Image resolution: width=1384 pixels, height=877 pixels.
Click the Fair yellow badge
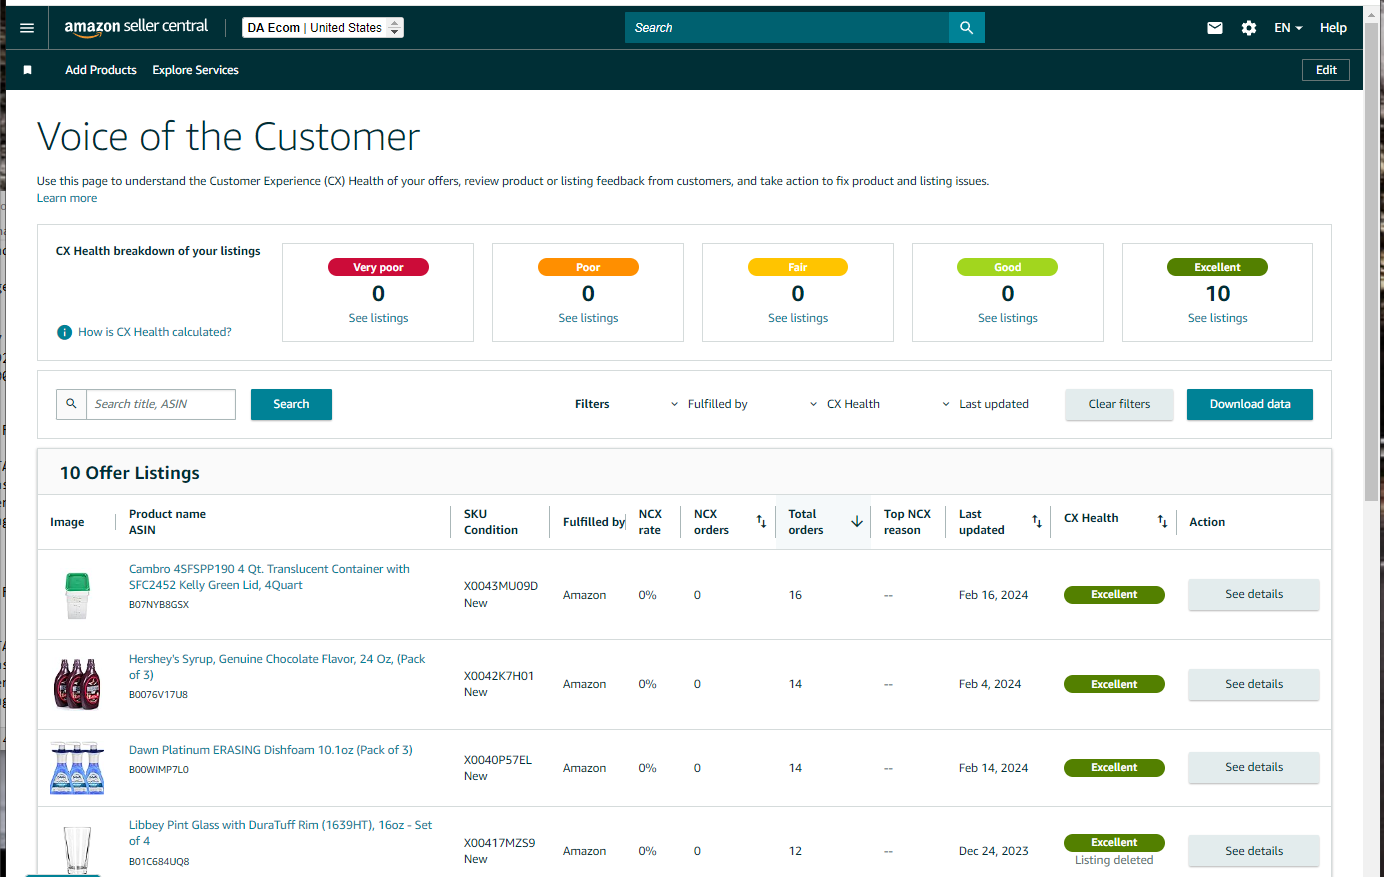pos(798,267)
